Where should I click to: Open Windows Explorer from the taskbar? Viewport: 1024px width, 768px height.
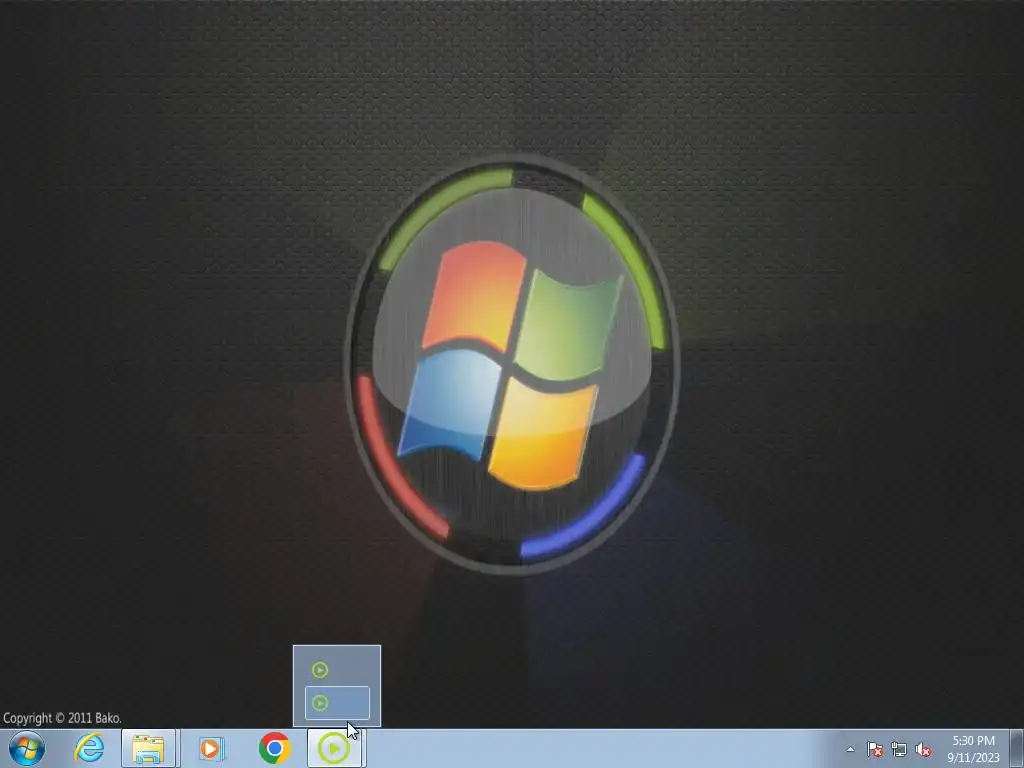pos(148,748)
